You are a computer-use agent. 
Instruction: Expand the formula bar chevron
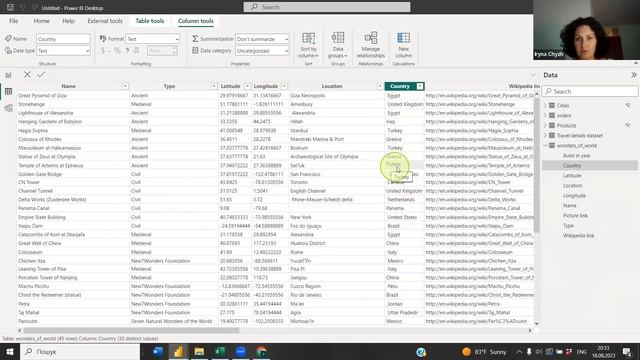[x=533, y=75]
